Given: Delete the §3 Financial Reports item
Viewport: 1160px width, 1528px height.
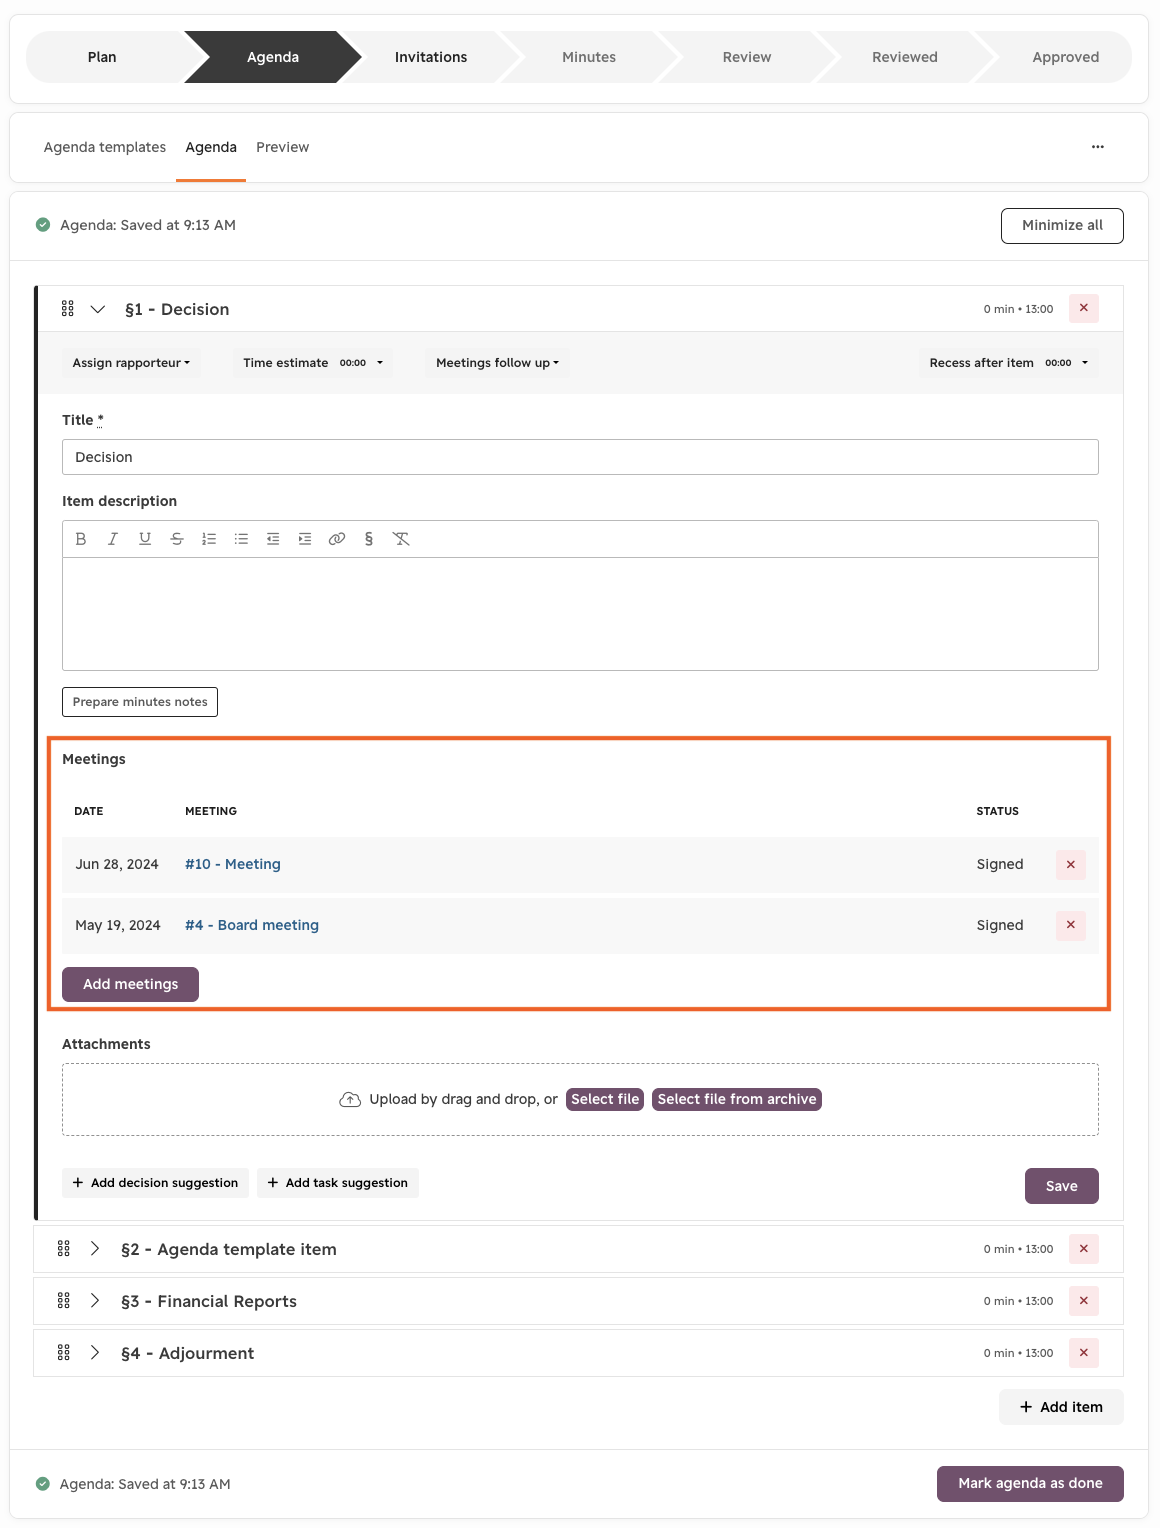Looking at the screenshot, I should [1084, 1301].
